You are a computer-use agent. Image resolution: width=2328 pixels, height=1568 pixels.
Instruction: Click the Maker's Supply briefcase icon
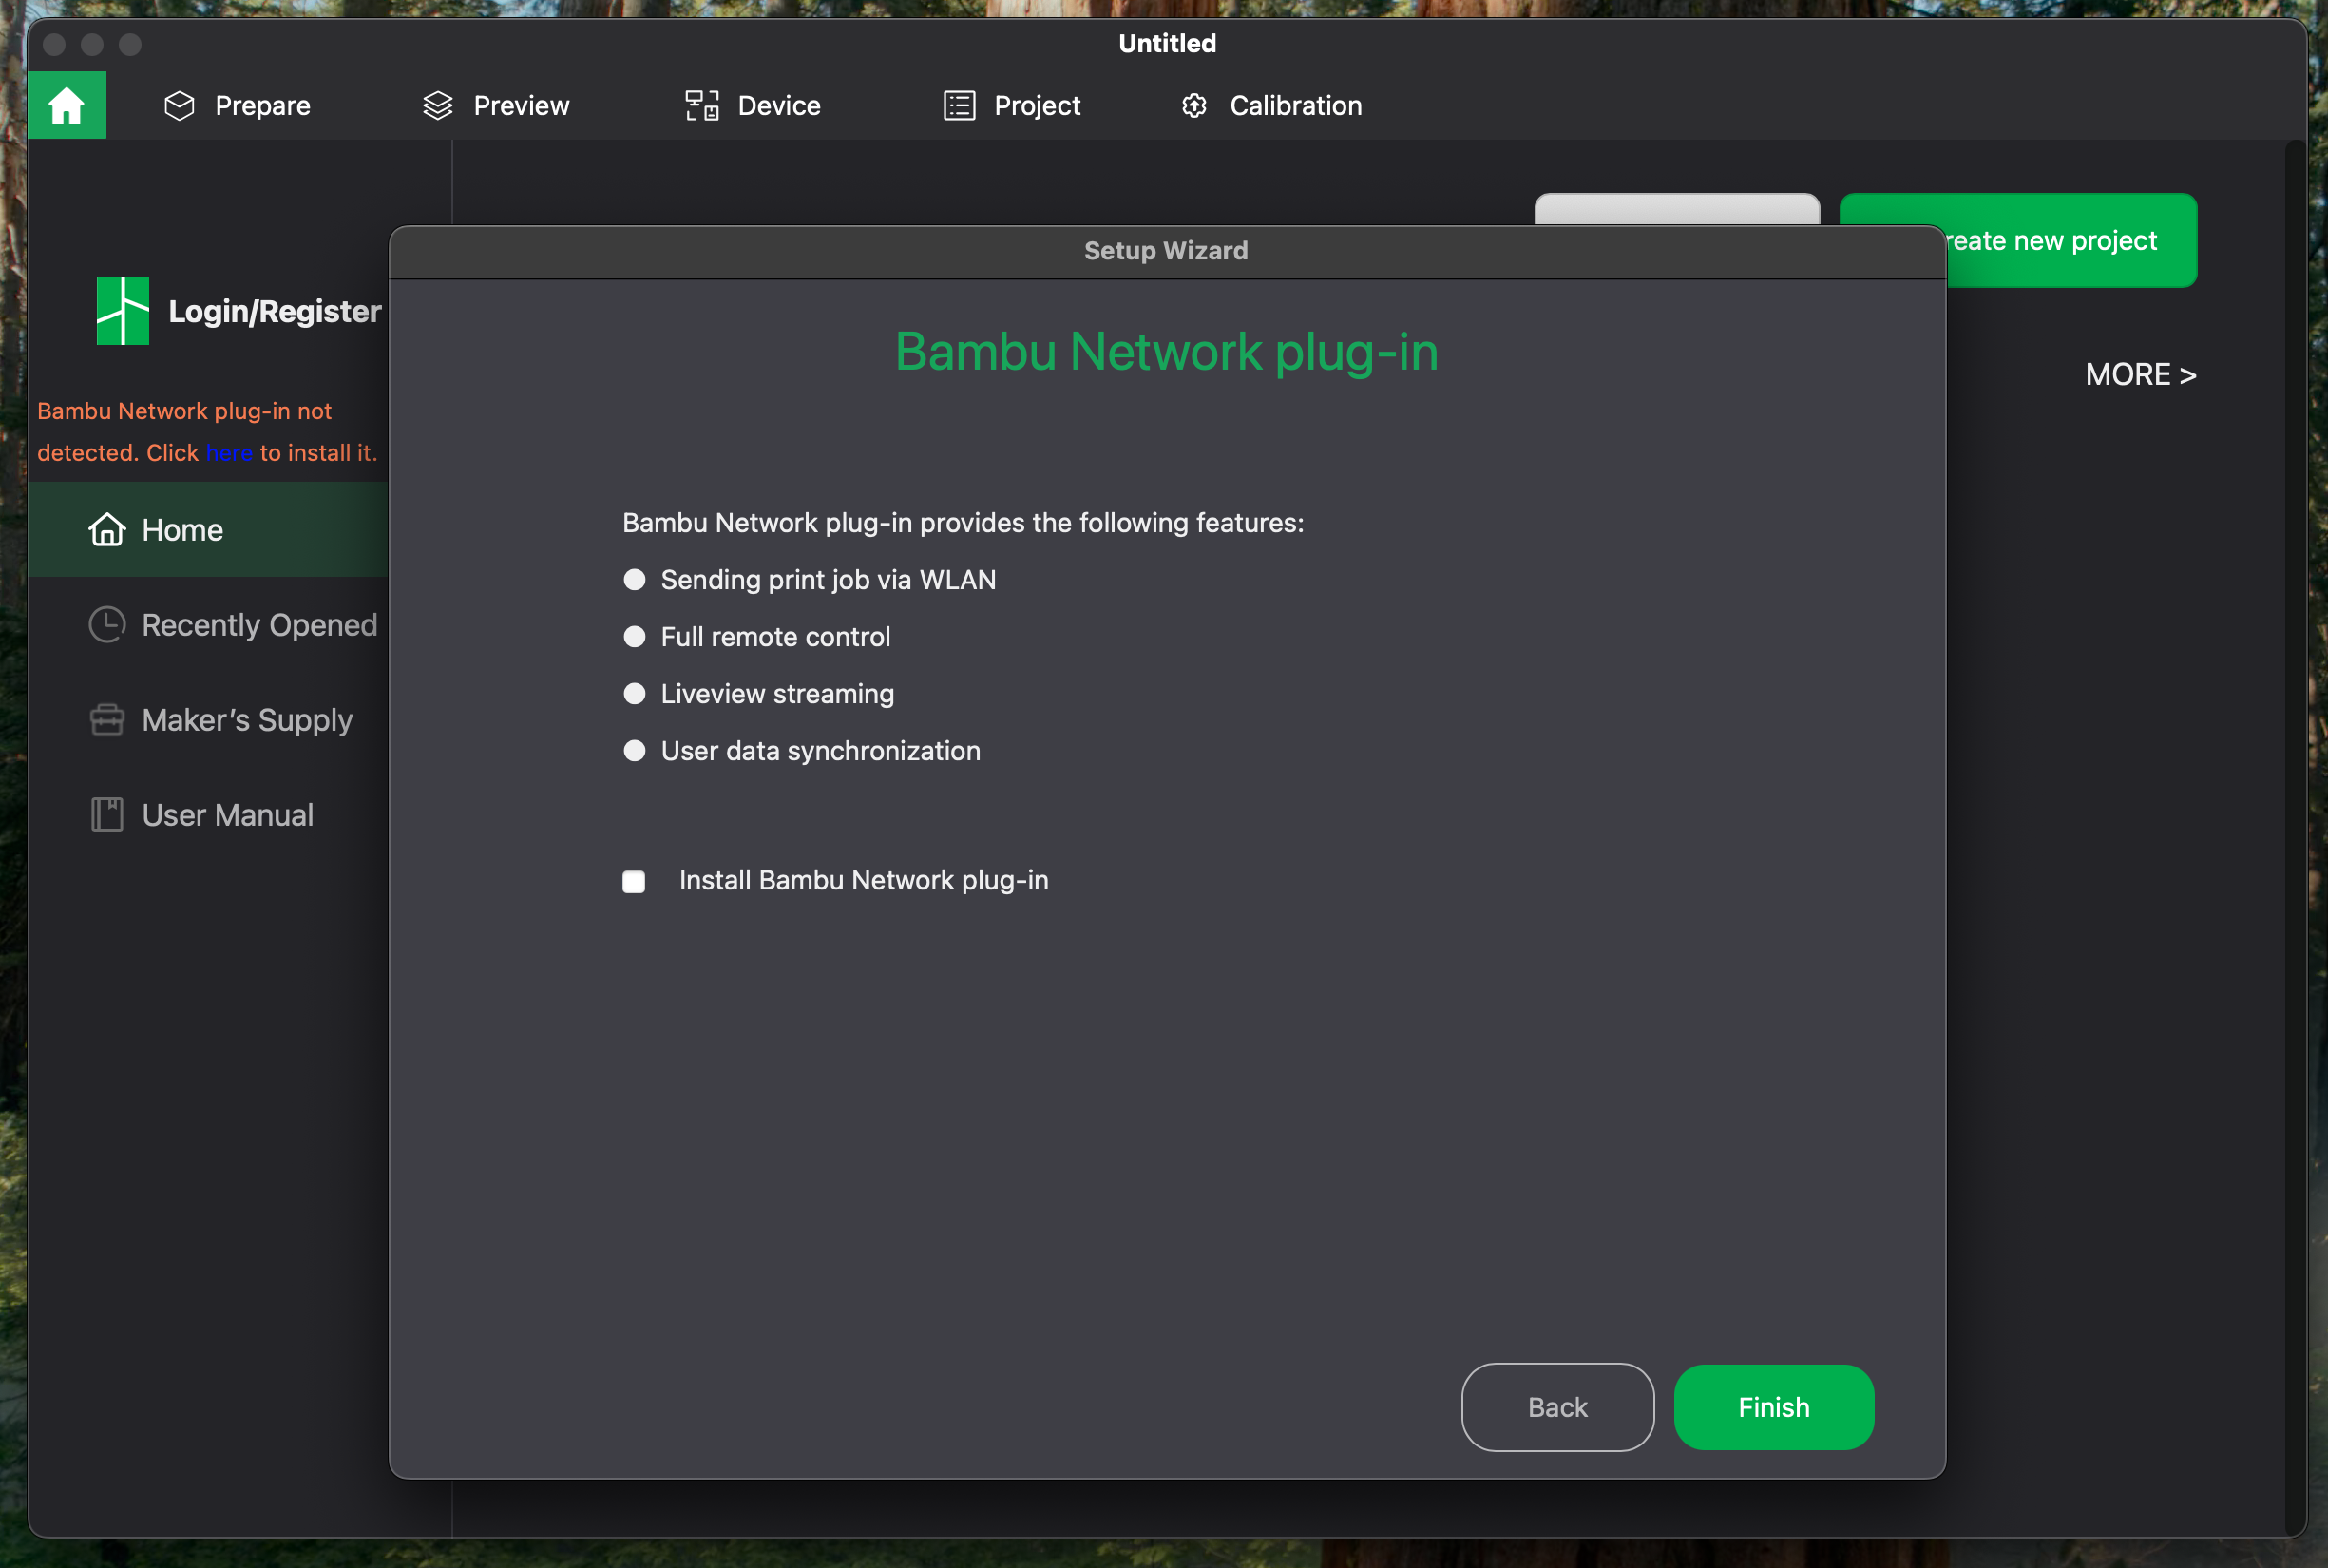tap(107, 720)
